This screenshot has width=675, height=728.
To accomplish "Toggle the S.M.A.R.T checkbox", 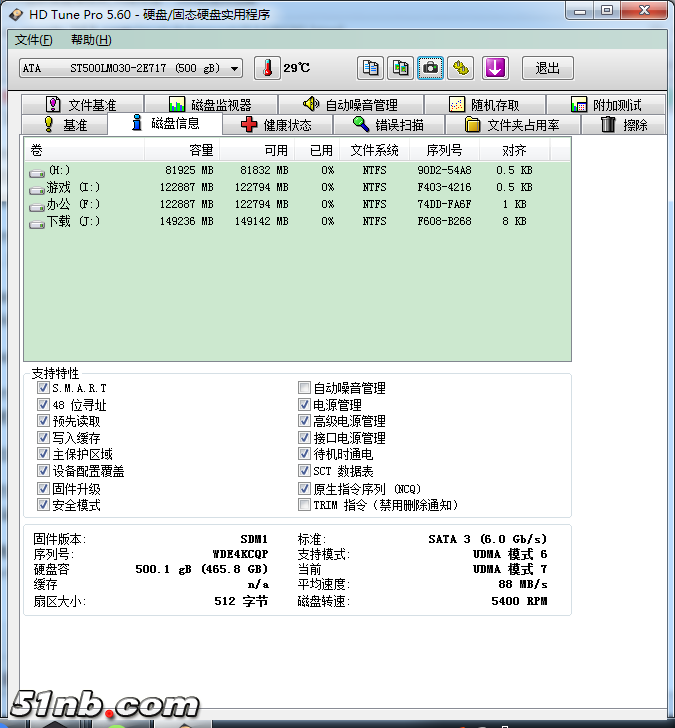I will pos(43,388).
